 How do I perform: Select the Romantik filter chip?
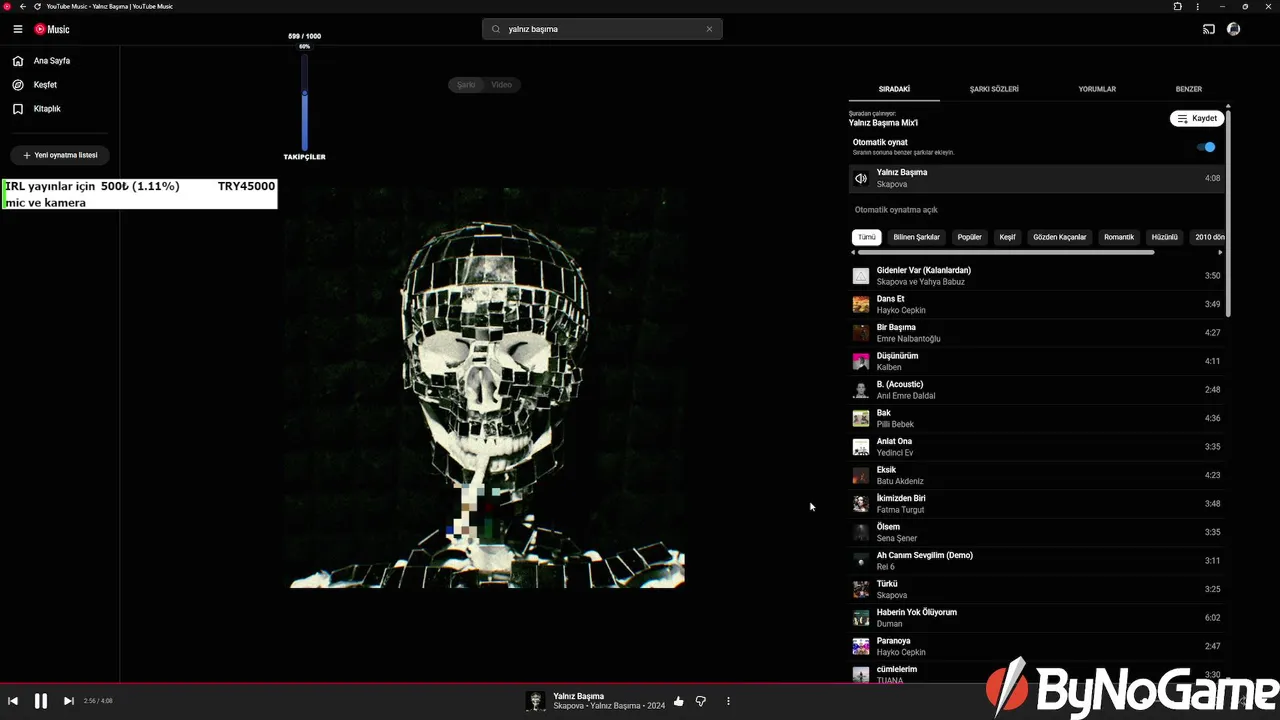[1119, 237]
